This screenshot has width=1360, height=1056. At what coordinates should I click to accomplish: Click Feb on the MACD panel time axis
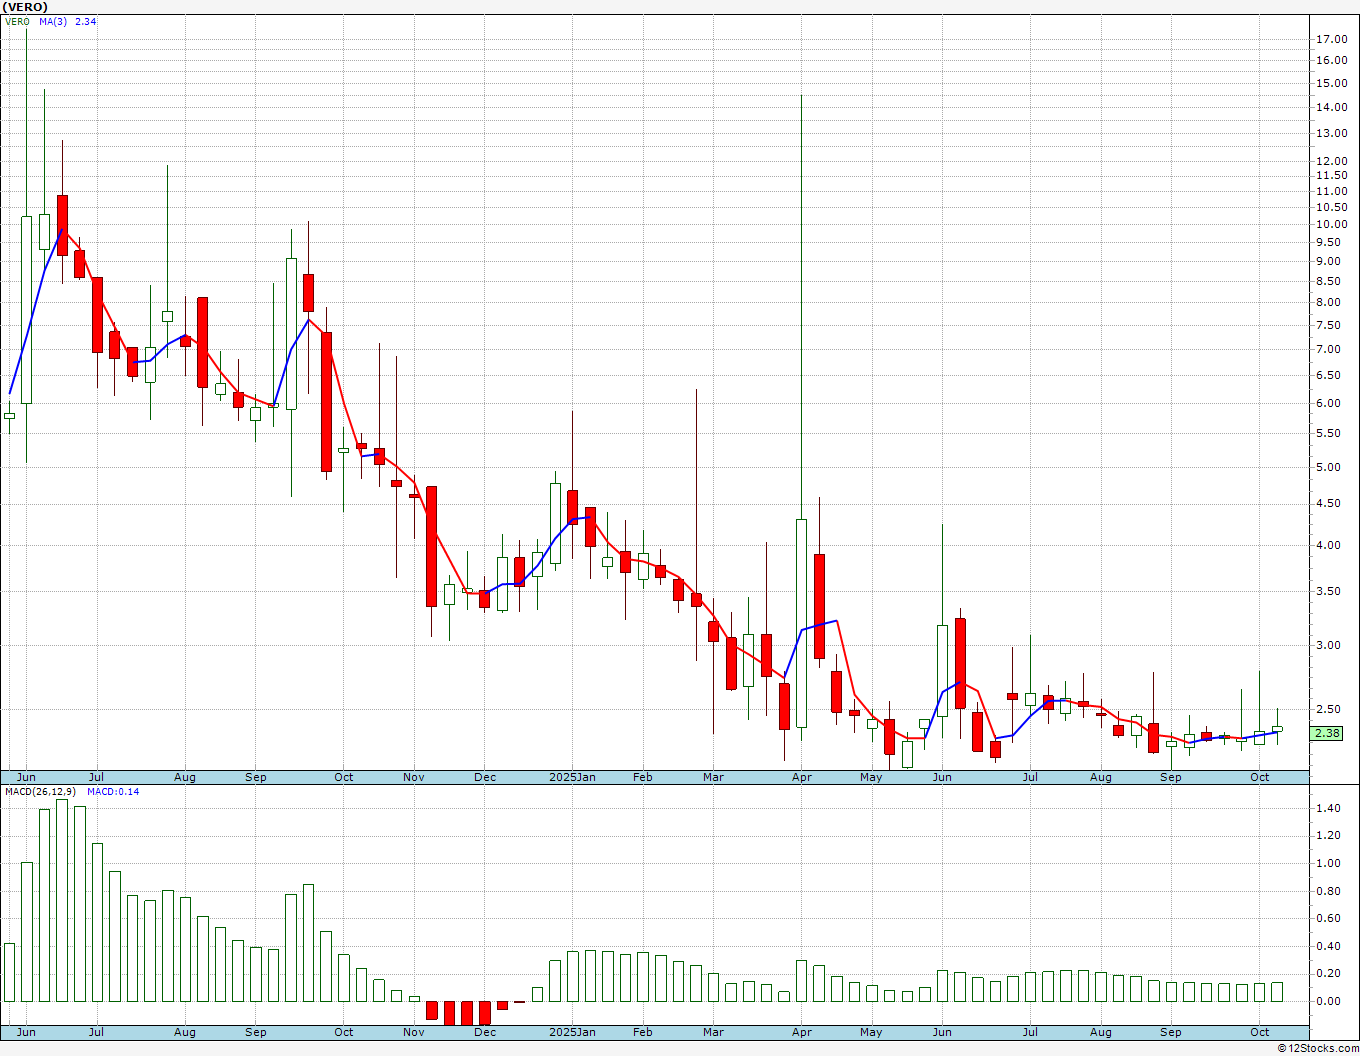tap(642, 1032)
